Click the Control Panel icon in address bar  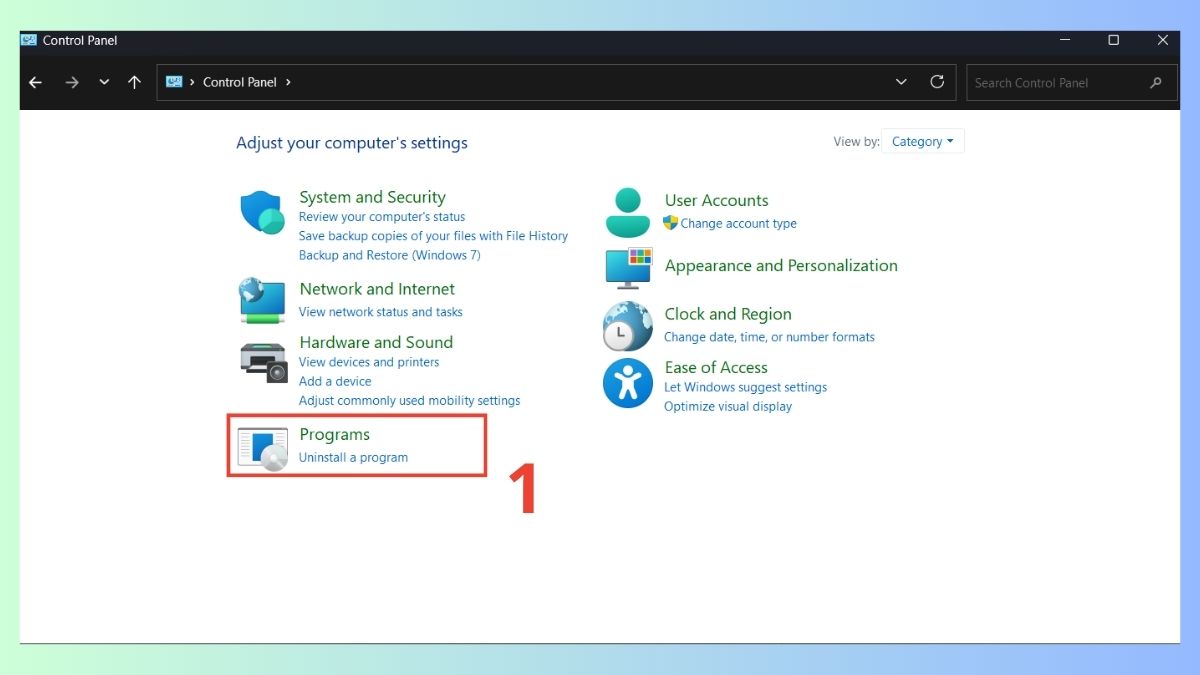174,82
